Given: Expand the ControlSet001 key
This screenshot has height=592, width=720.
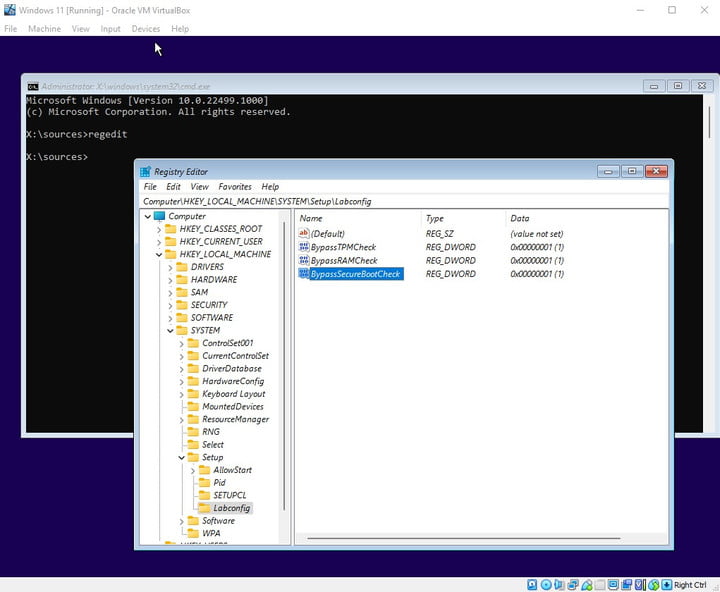Looking at the screenshot, I should click(181, 344).
